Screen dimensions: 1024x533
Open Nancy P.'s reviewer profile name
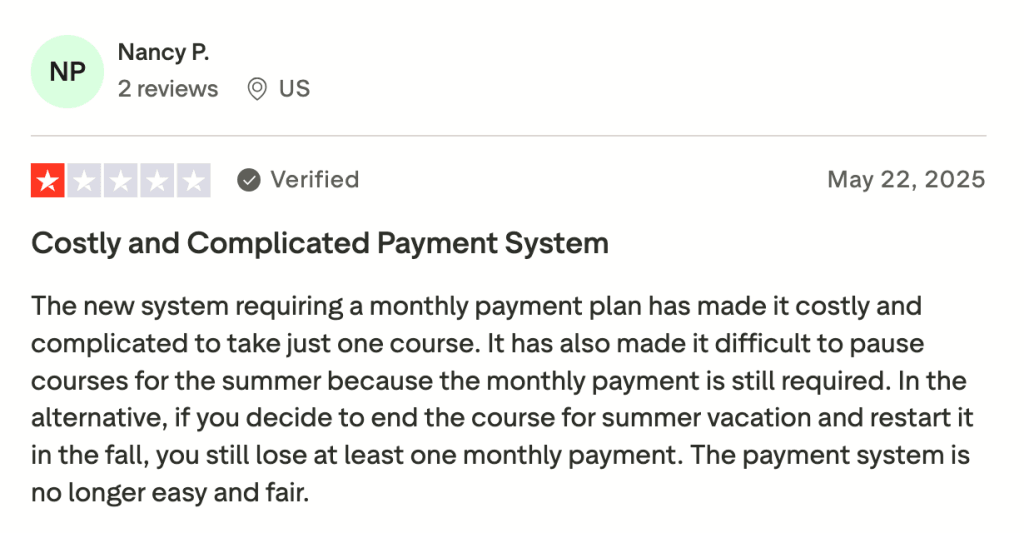[163, 52]
